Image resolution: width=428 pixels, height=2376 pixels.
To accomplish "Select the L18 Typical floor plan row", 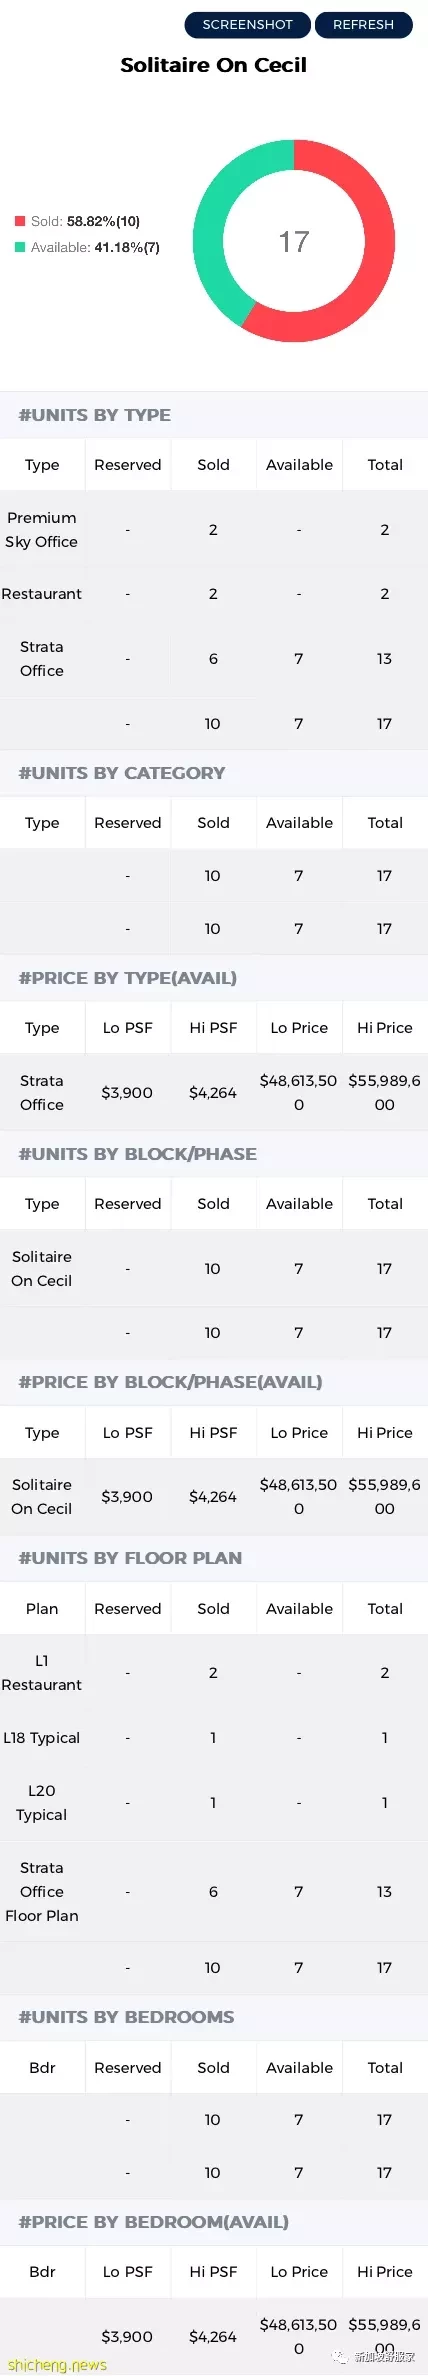I will click(214, 1738).
